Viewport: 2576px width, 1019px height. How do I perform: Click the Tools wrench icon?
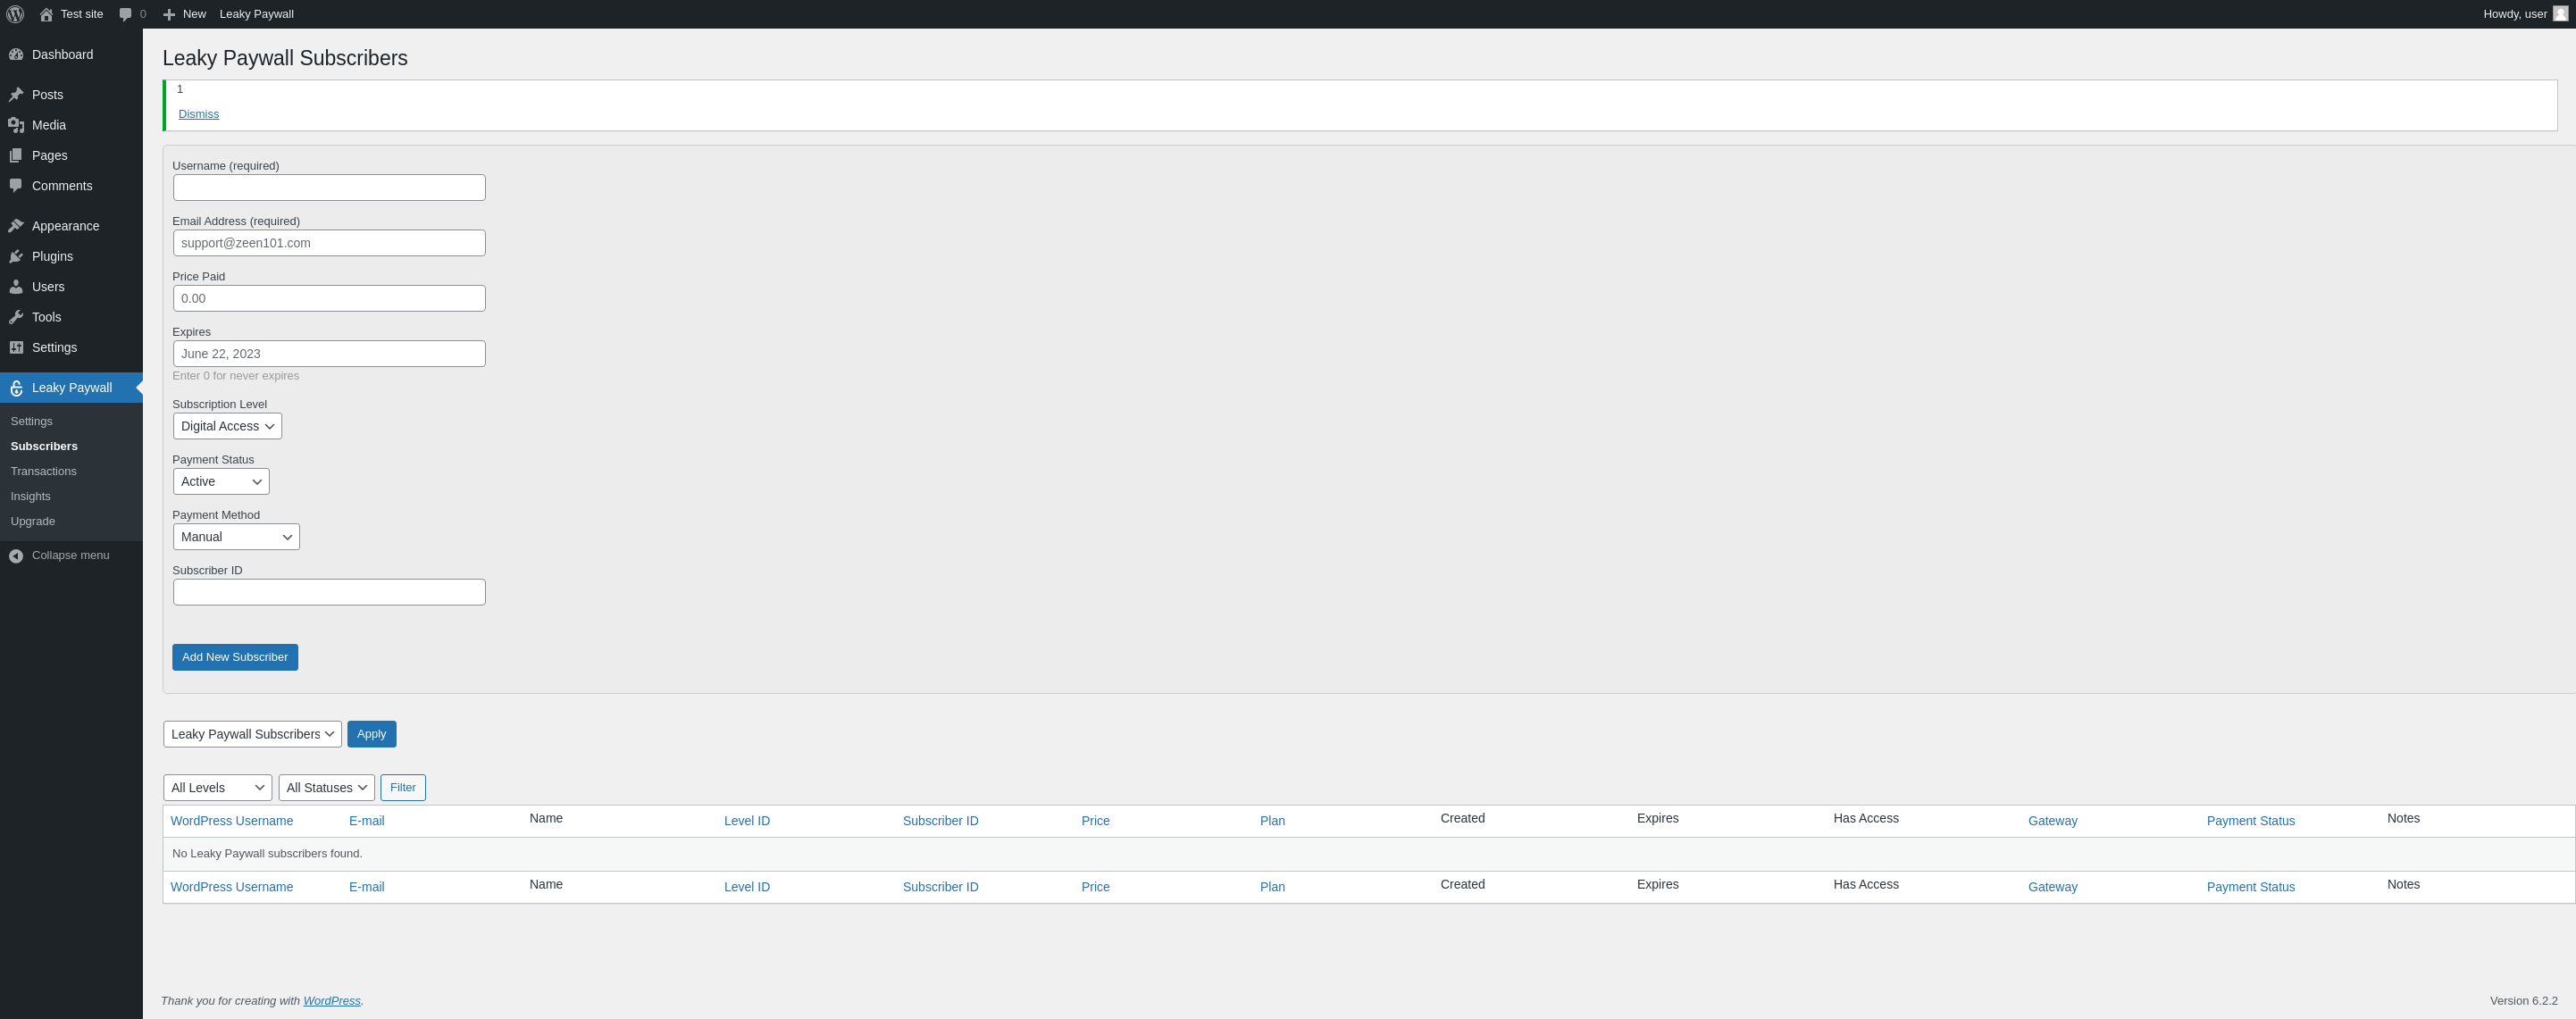(x=16, y=317)
